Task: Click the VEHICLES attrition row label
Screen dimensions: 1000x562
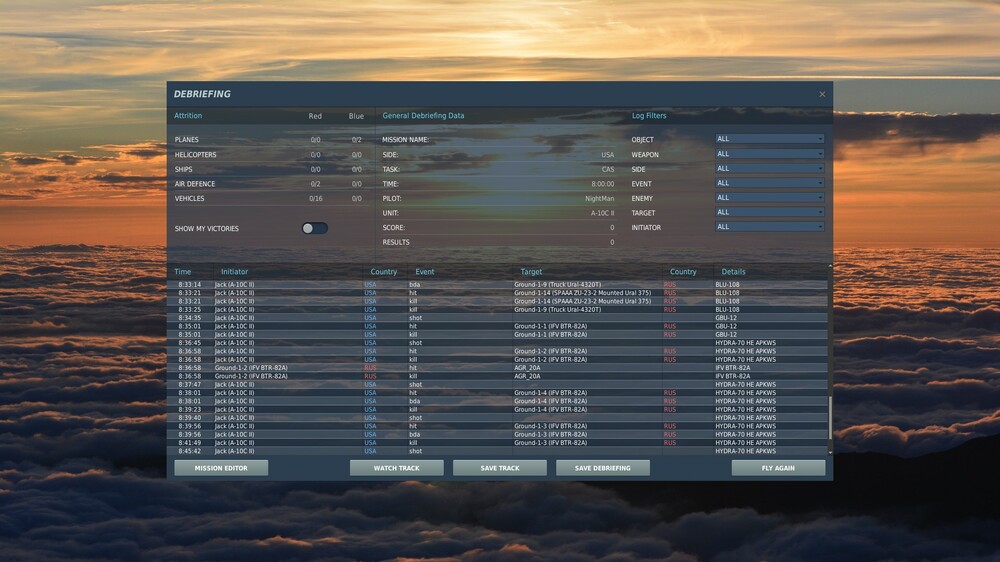Action: pos(189,198)
